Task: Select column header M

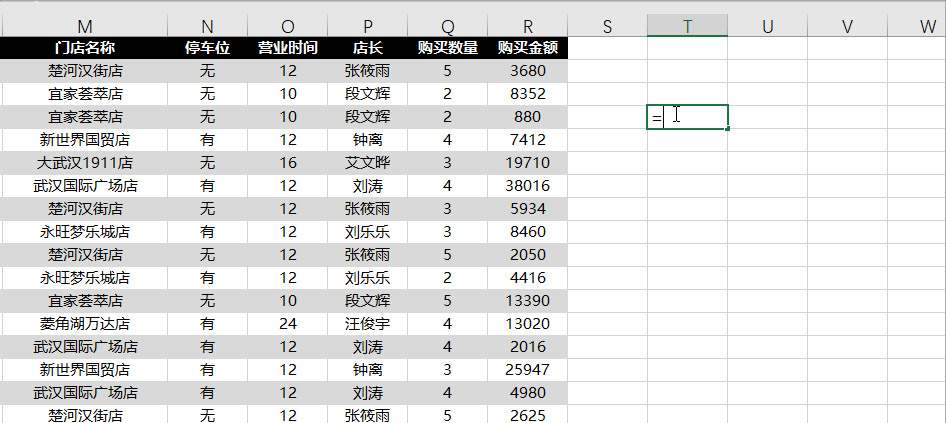Action: [85, 26]
